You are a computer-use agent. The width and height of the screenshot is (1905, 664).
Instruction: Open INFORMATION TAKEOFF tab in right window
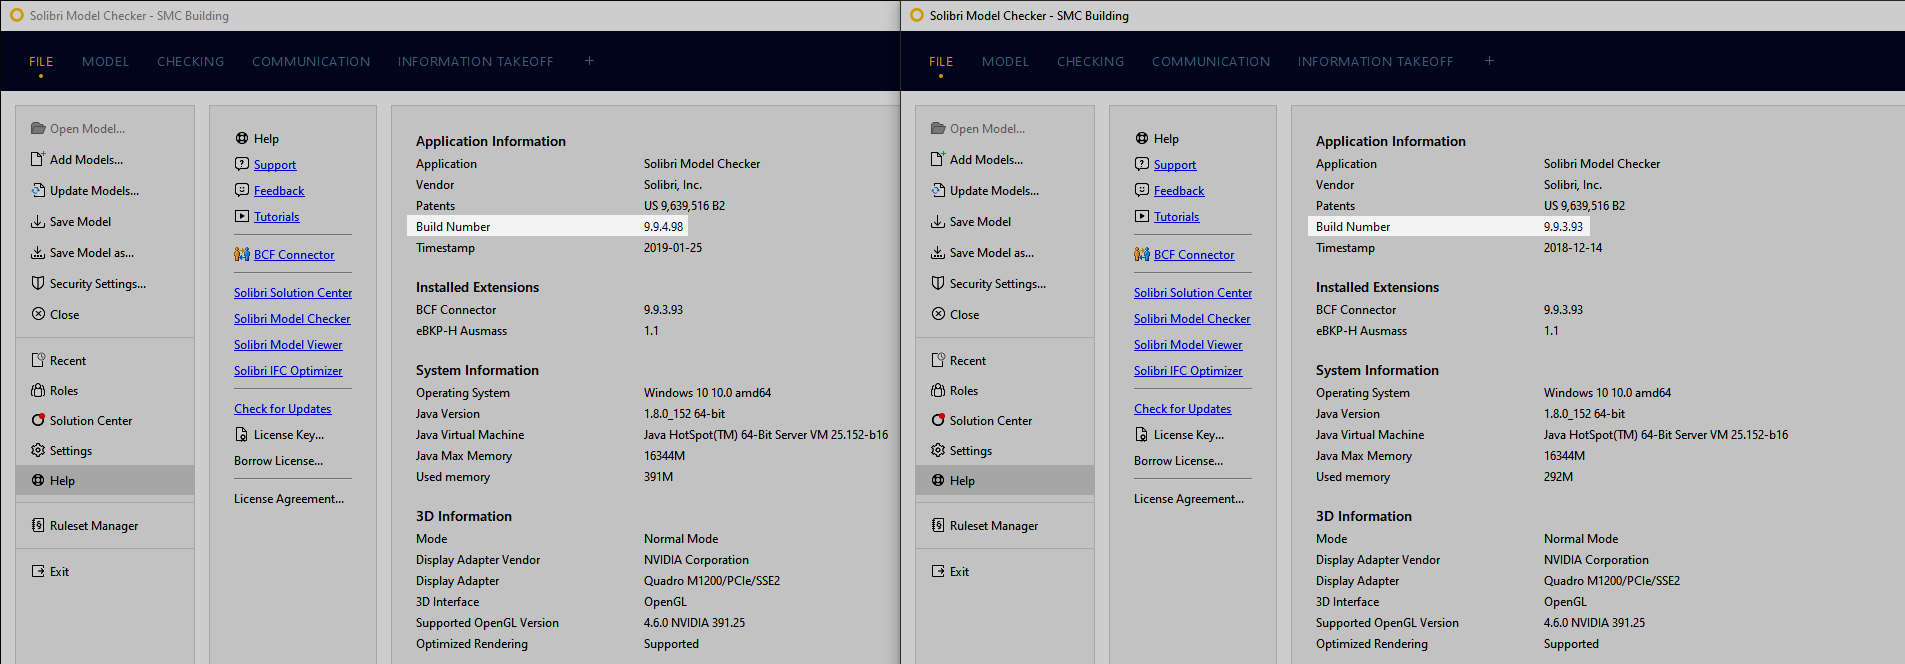(x=1375, y=62)
